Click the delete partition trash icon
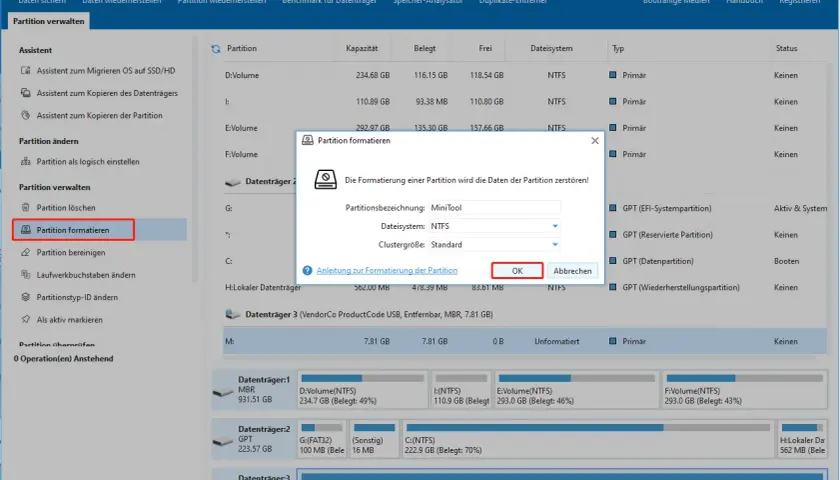Screen dimensions: 840x480 [25, 207]
